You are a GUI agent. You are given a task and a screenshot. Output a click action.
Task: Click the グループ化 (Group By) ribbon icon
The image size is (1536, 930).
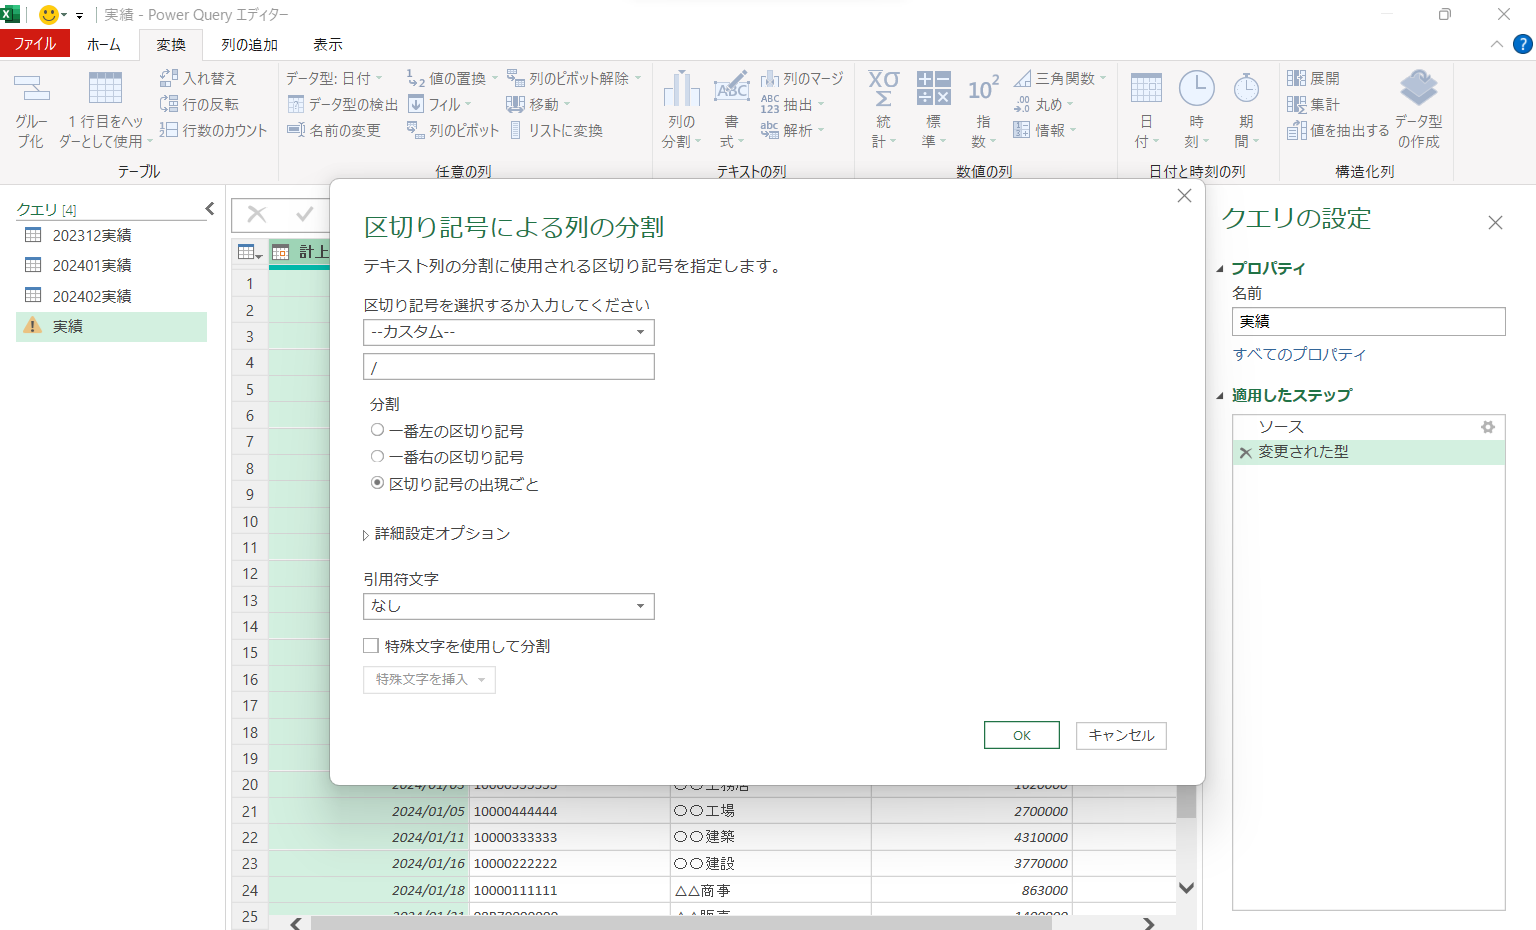click(31, 88)
